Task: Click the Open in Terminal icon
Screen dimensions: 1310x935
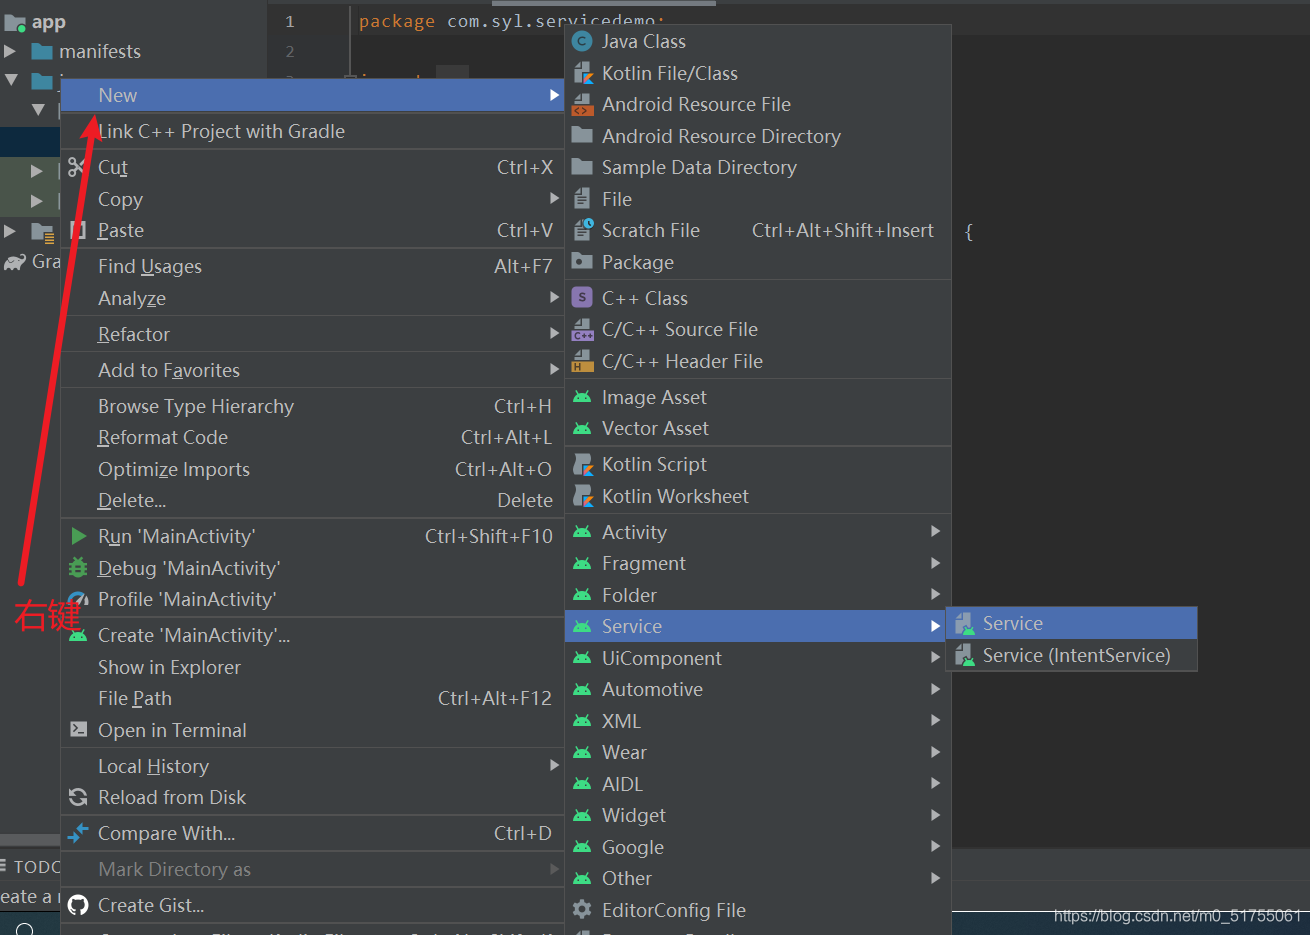Action: (78, 730)
